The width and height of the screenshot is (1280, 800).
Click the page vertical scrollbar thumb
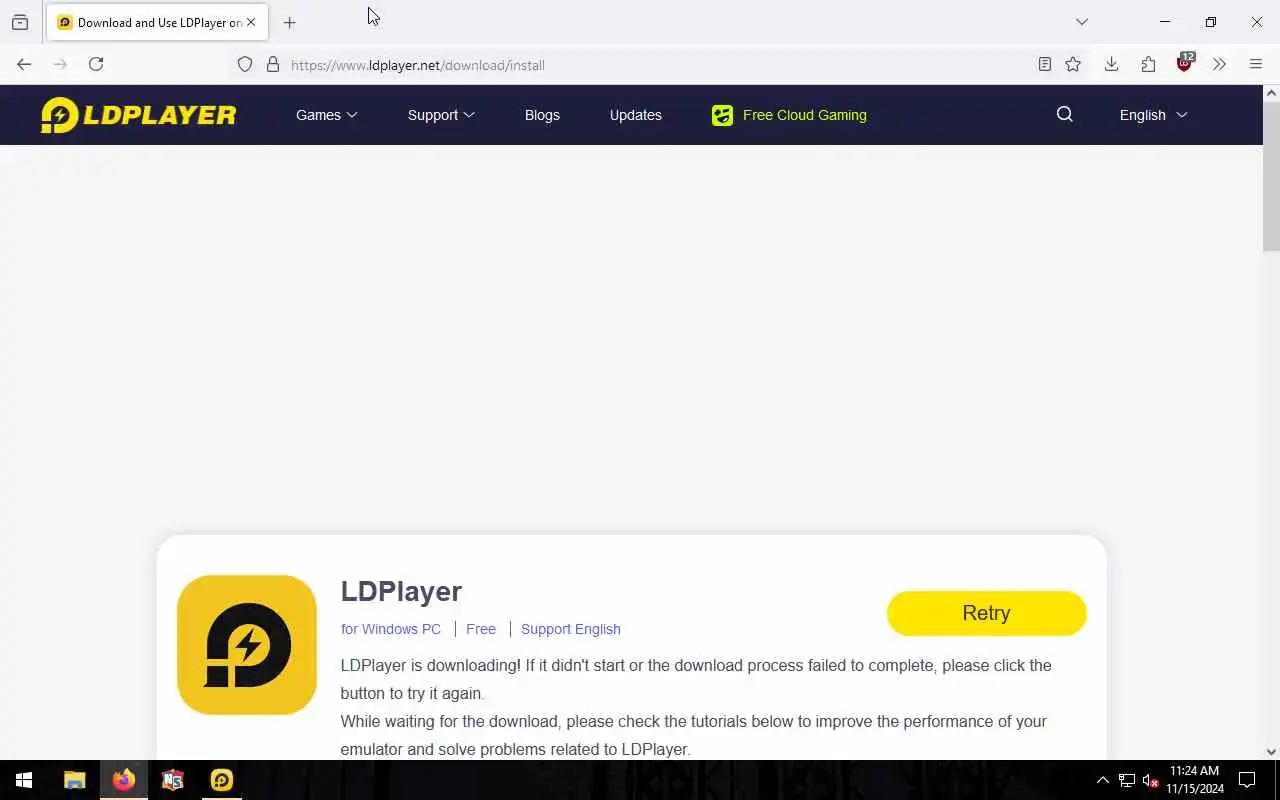click(x=1271, y=177)
